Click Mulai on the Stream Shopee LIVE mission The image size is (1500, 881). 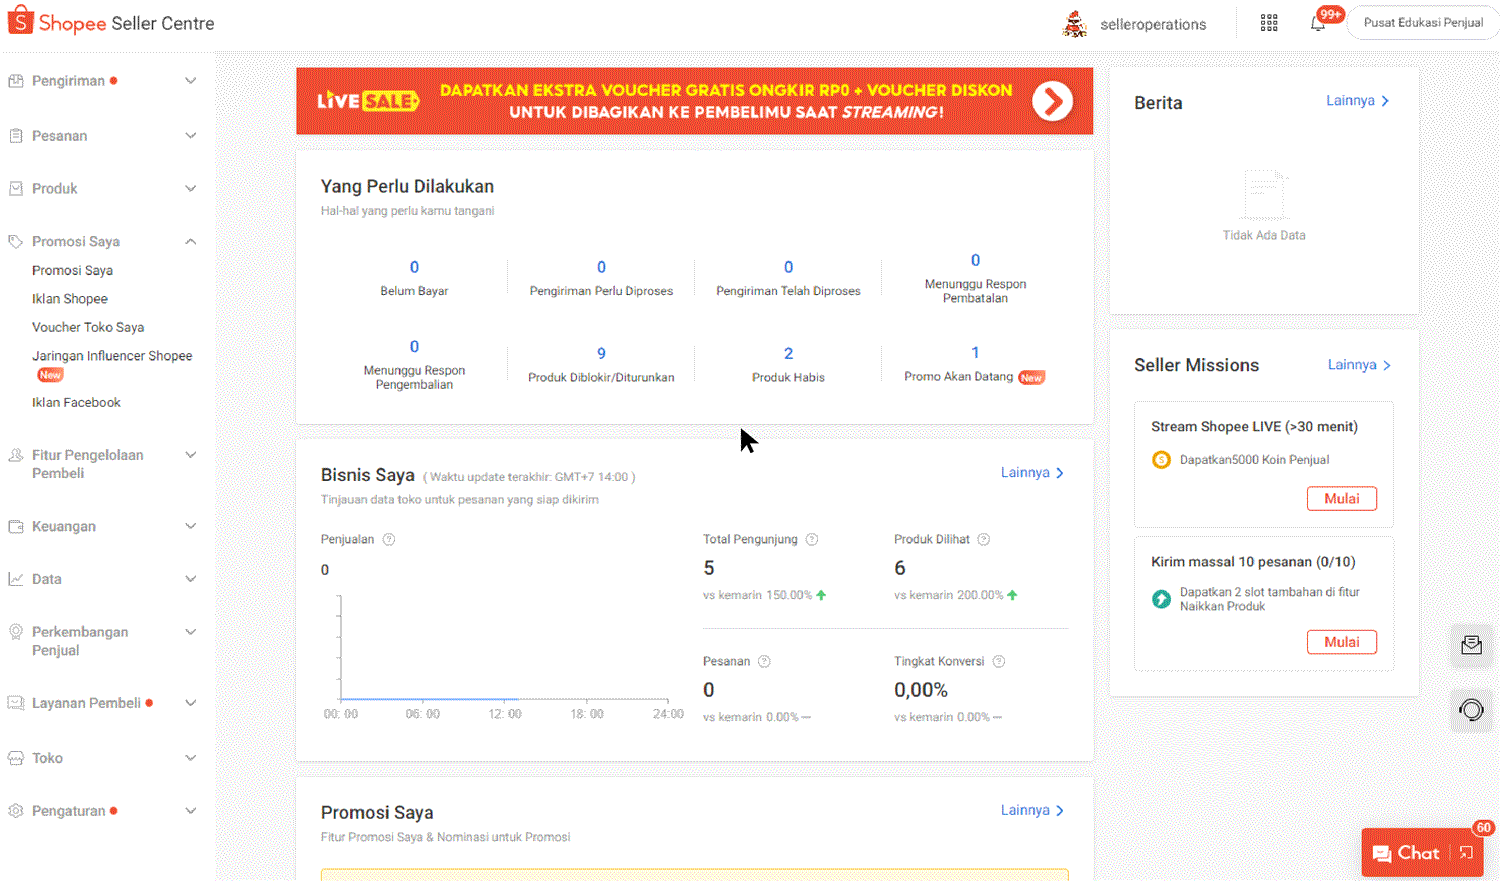[x=1341, y=498]
